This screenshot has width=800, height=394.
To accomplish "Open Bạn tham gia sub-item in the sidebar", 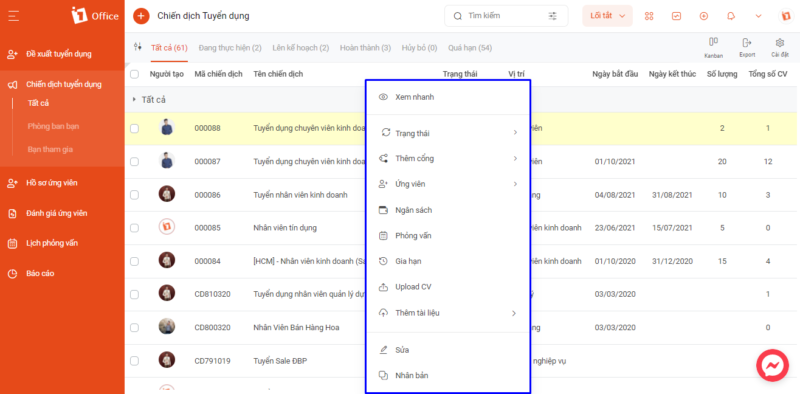I will tap(50, 150).
